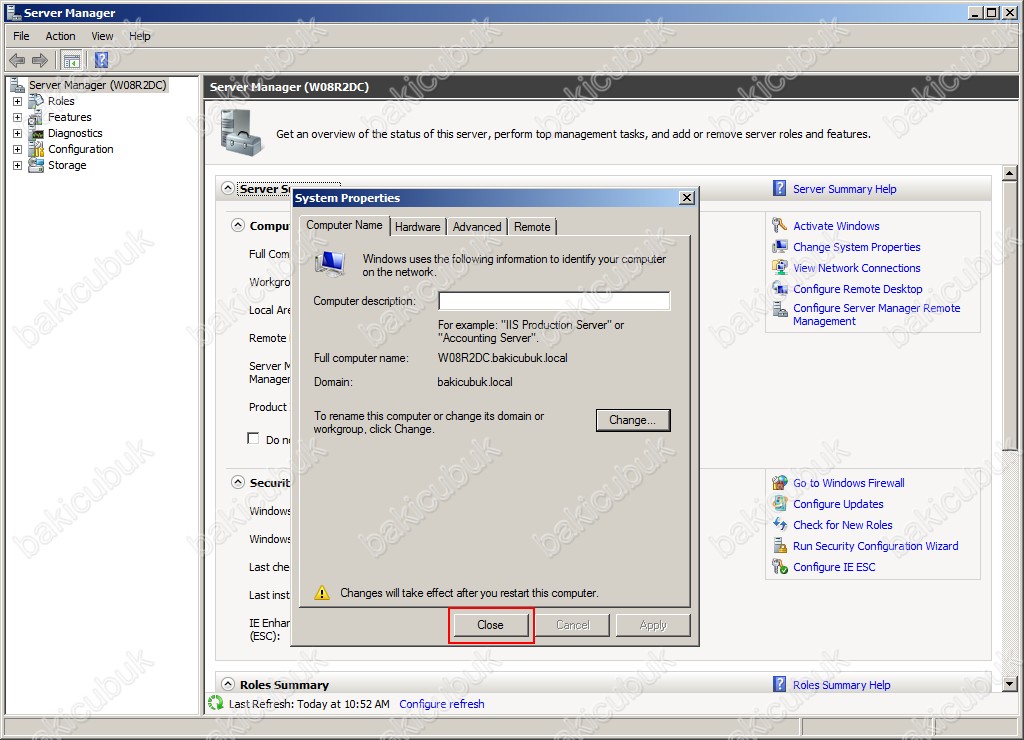
Task: Expand the Features tree node
Action: [18, 118]
